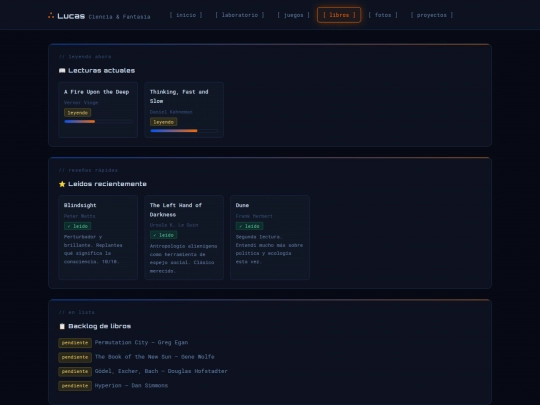Click the author name Ursula K. Le Guin

174,225
